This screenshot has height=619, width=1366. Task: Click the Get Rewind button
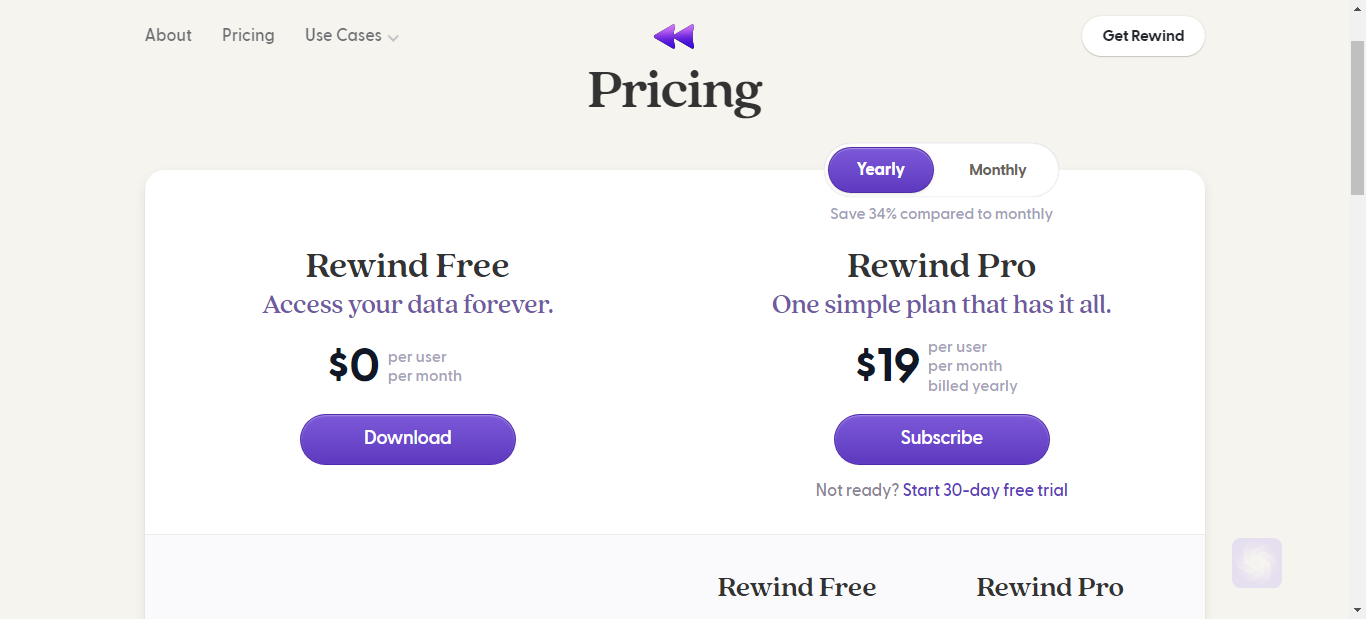coord(1143,36)
